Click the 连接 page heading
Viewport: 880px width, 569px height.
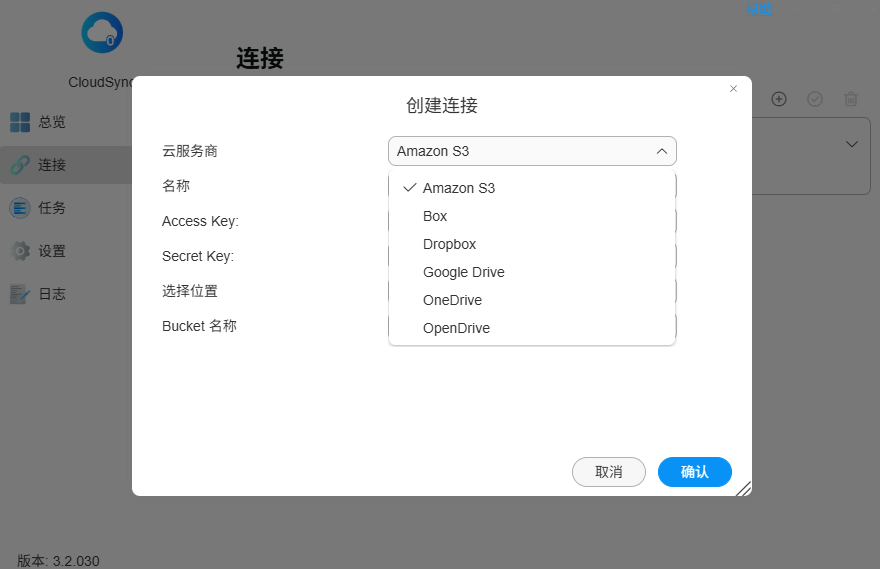(260, 58)
